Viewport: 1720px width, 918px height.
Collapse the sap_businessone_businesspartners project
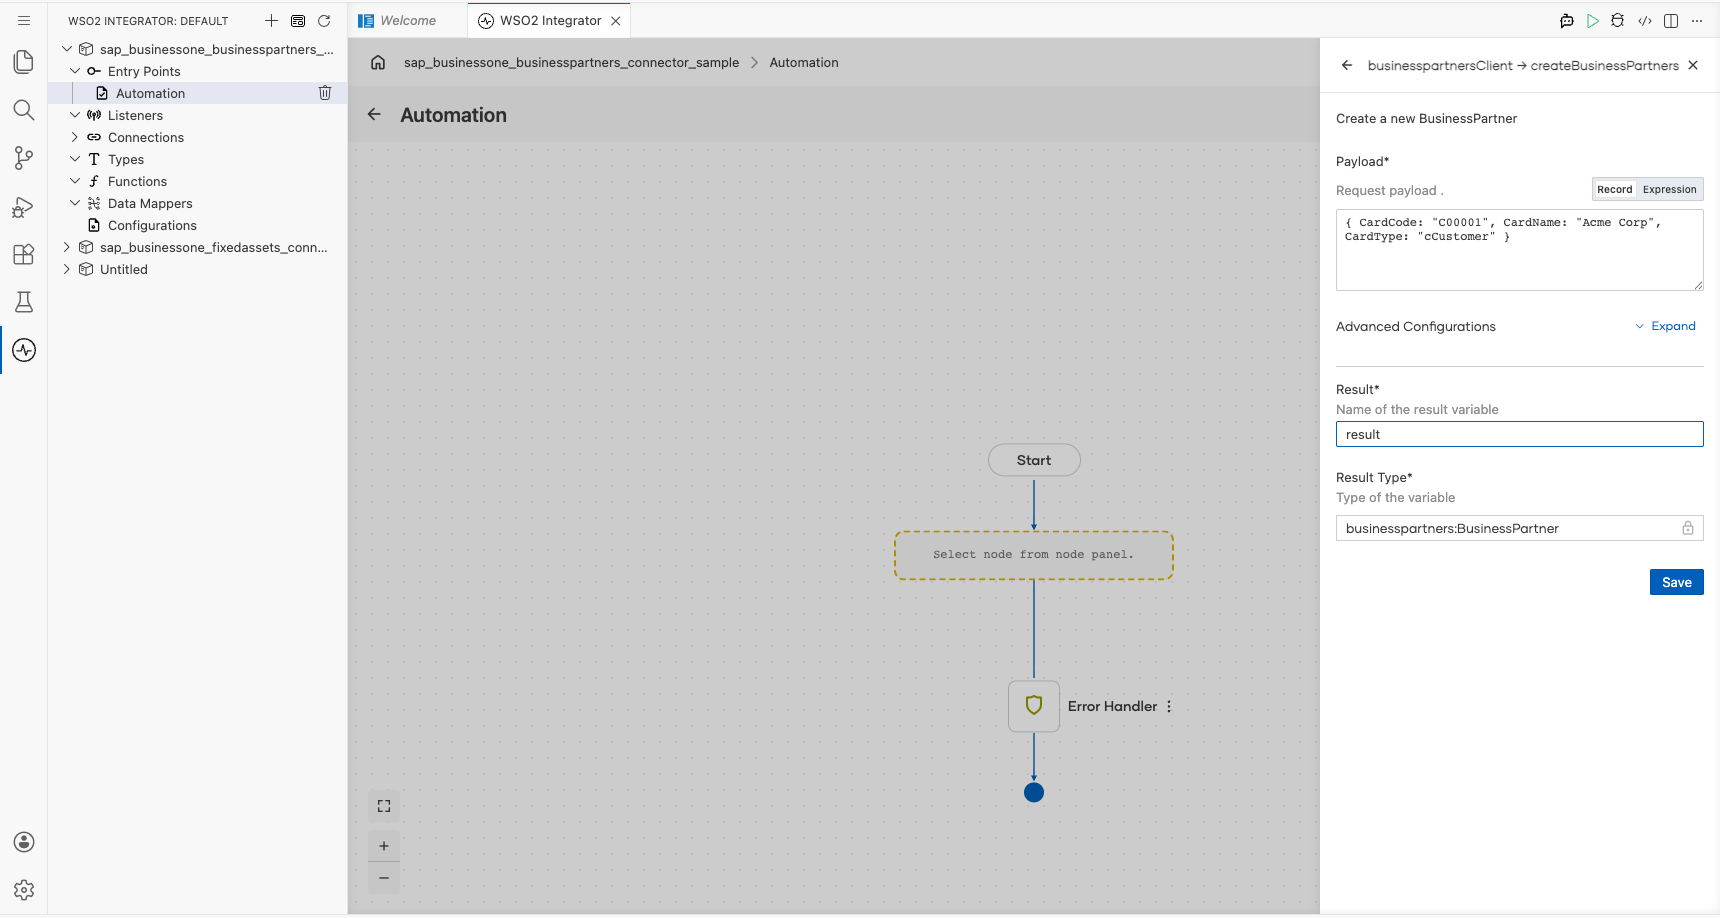[67, 49]
